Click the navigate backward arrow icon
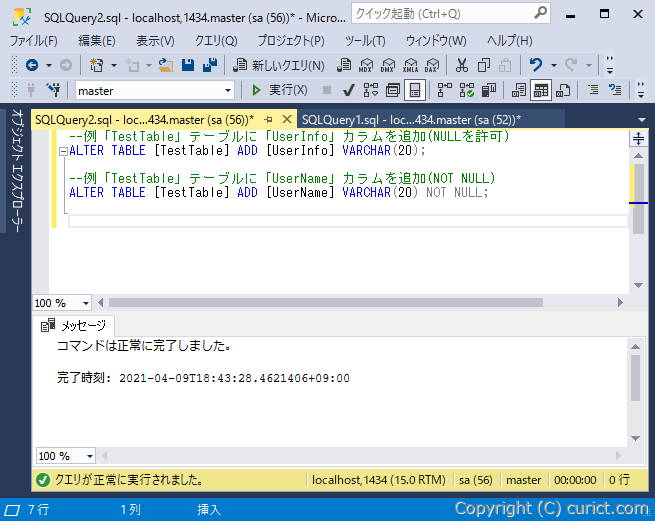The image size is (655, 521). pyautogui.click(x=32, y=65)
